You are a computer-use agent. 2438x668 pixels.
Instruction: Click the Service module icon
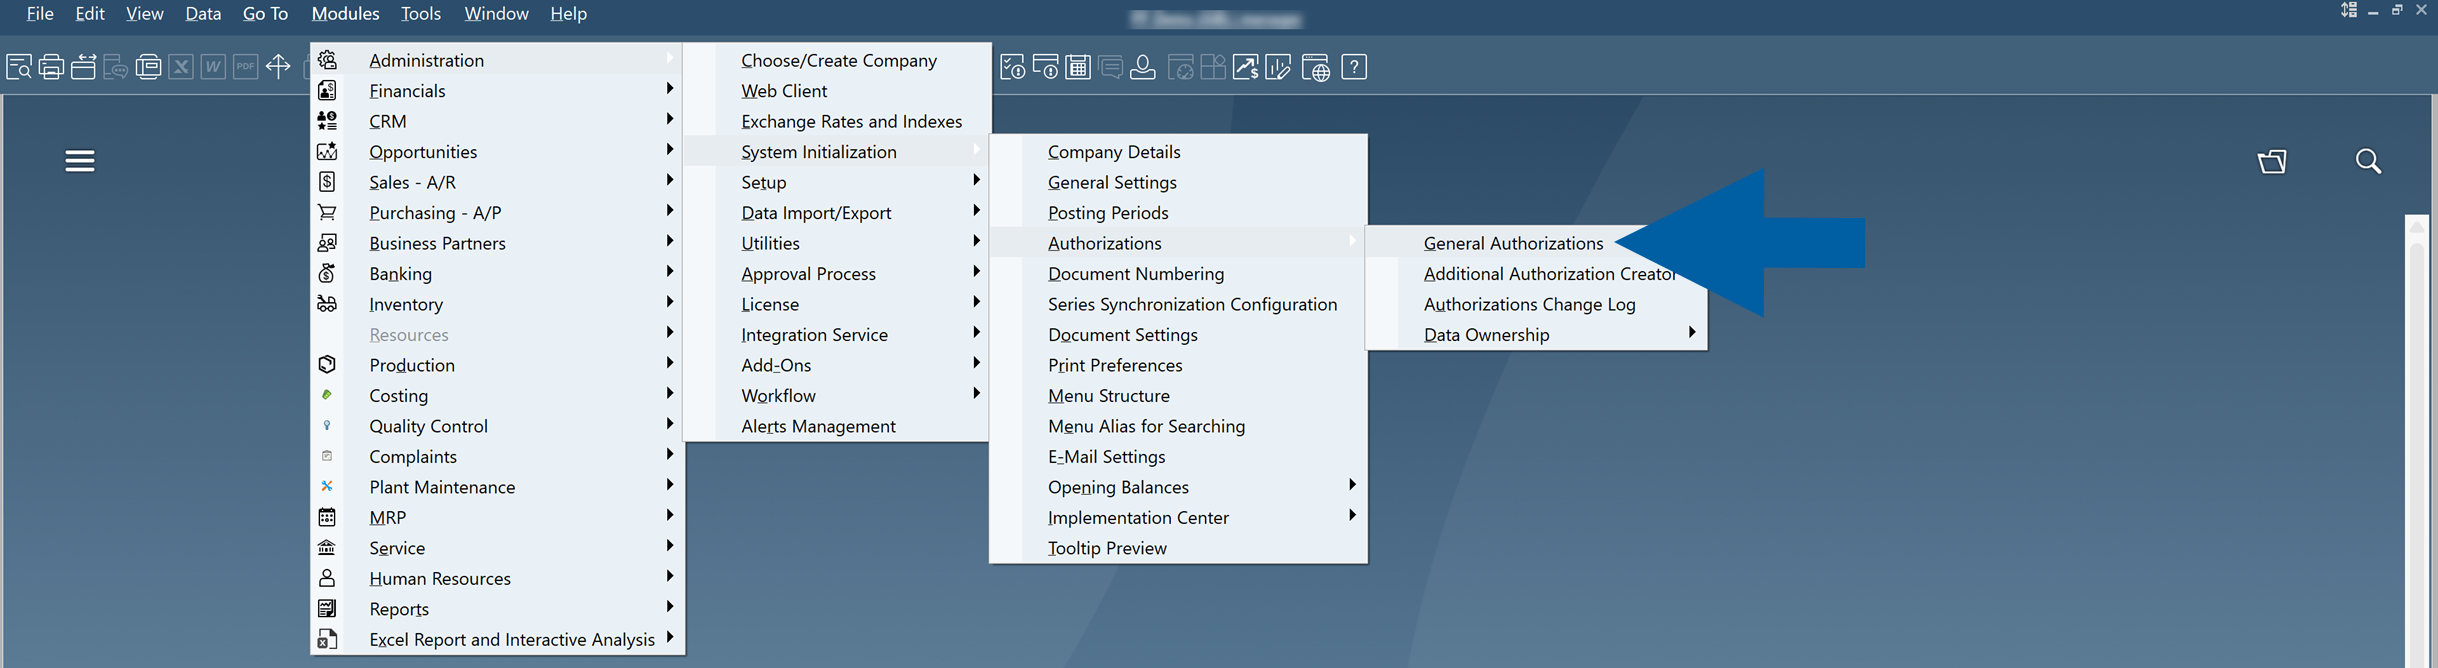tap(327, 548)
